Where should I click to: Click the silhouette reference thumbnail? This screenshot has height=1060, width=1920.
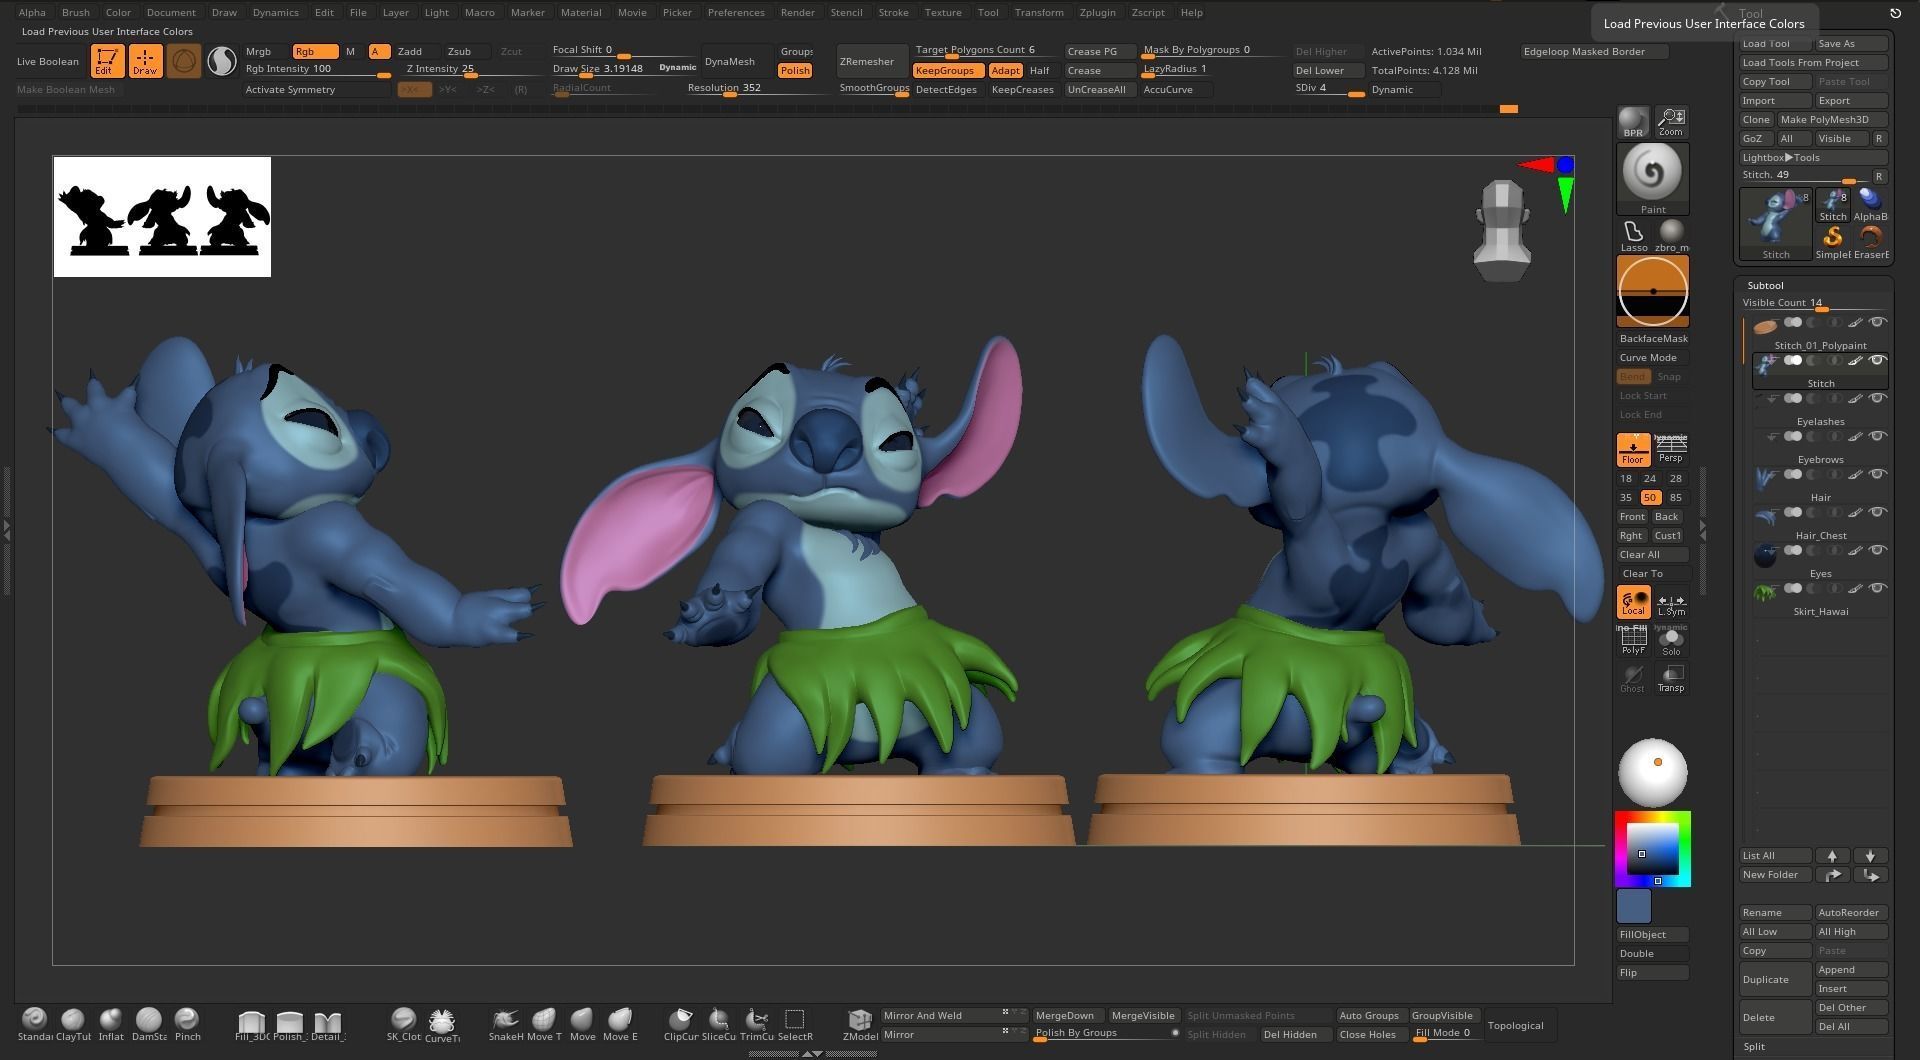coord(162,217)
